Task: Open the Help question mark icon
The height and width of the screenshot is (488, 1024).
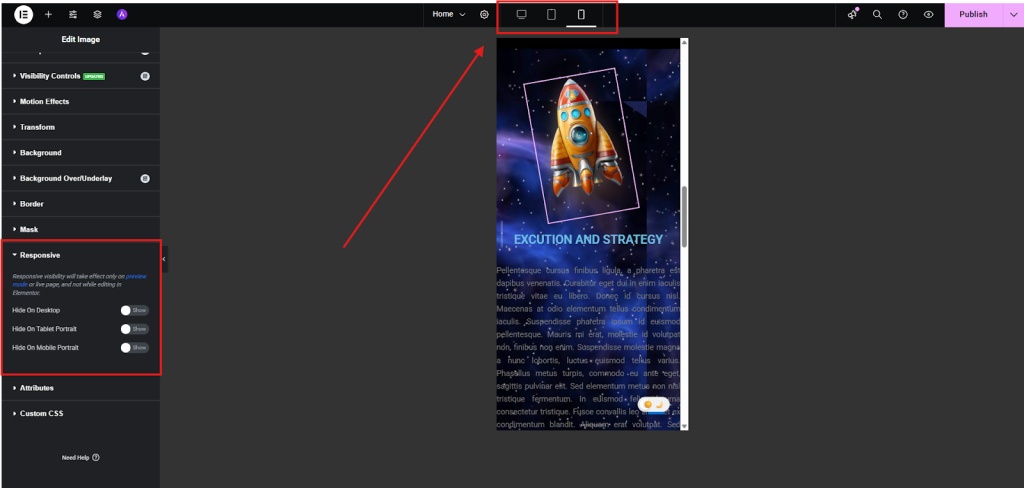Action: coord(903,14)
